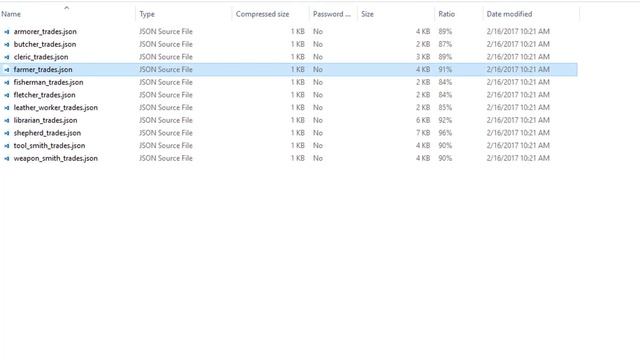Click the fletcher_trades.json file icon
Screen dimensions: 640x360
pyautogui.click(x=7, y=95)
